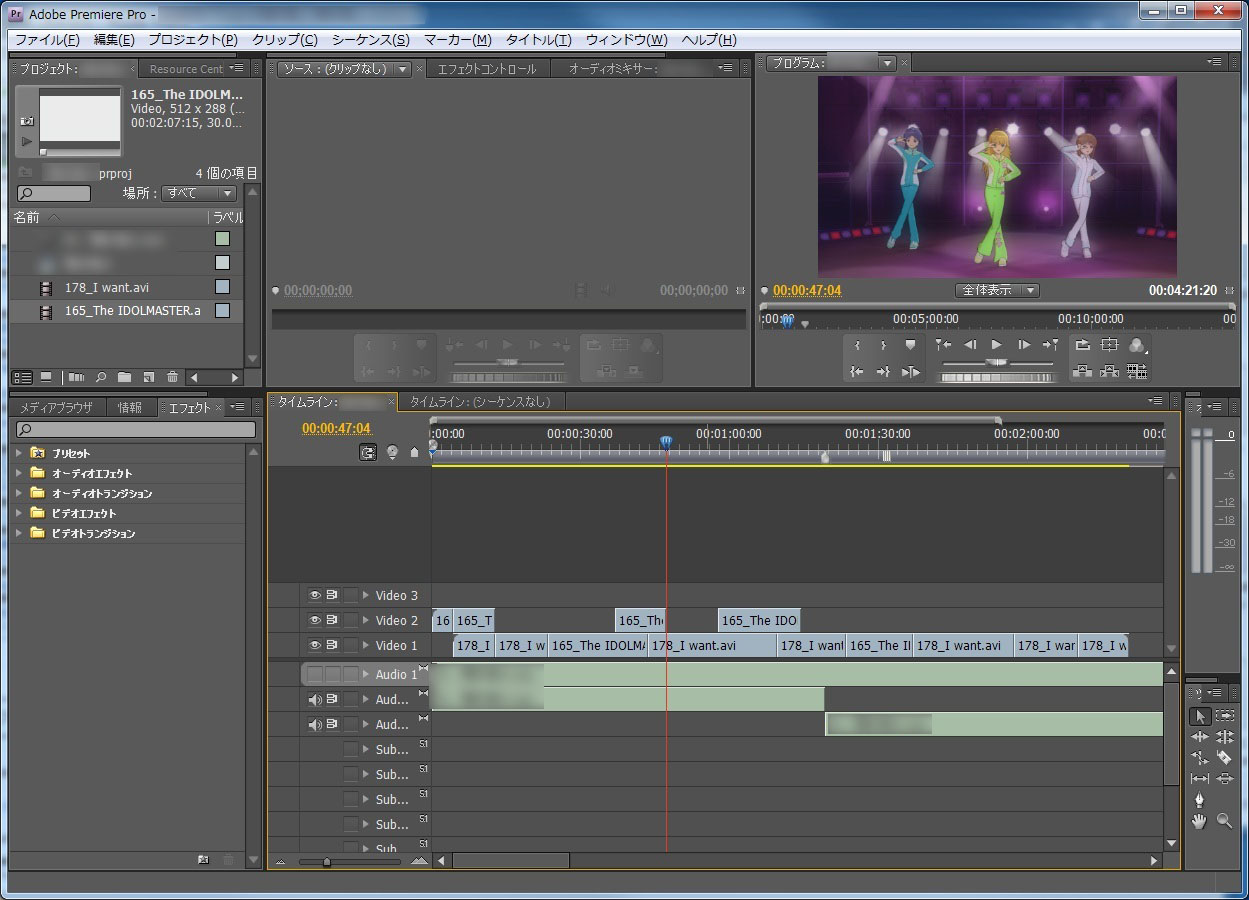Screen dimensions: 1249x900
Task: Mute third audio track speaker icon
Action: click(x=315, y=724)
